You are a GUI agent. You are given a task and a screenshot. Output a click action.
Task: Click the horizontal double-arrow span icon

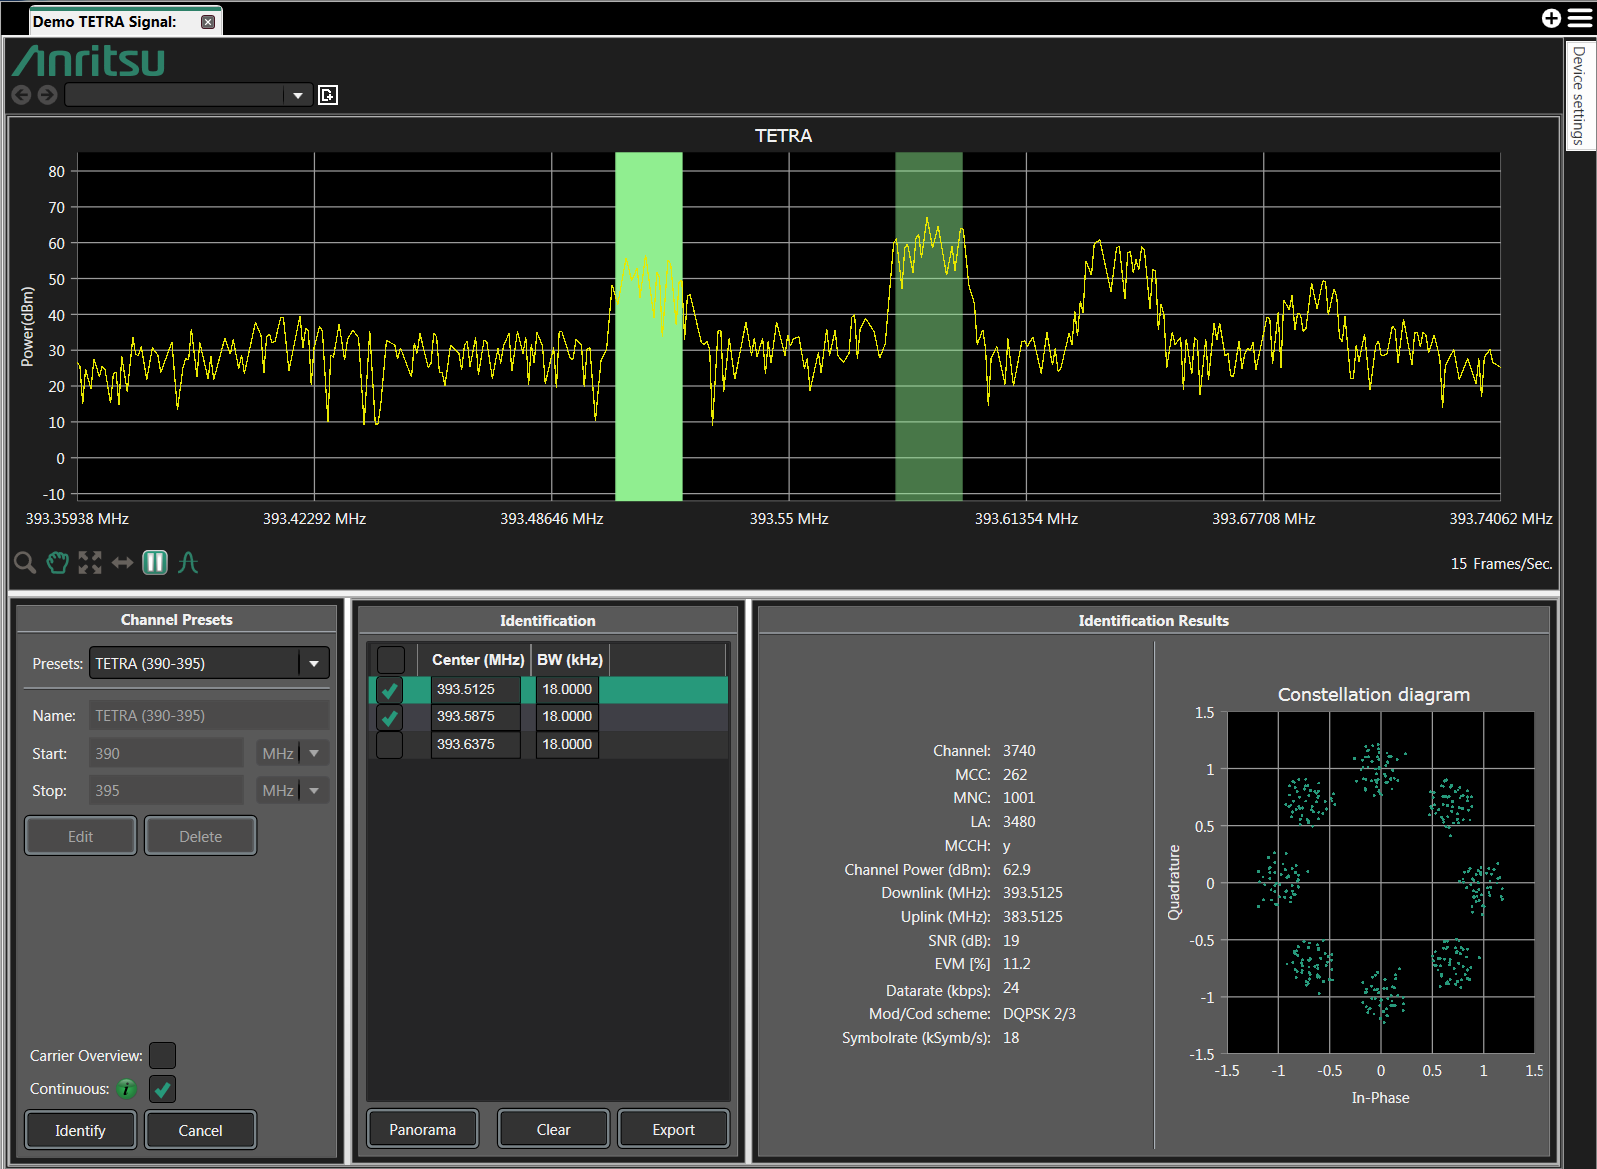click(x=122, y=563)
